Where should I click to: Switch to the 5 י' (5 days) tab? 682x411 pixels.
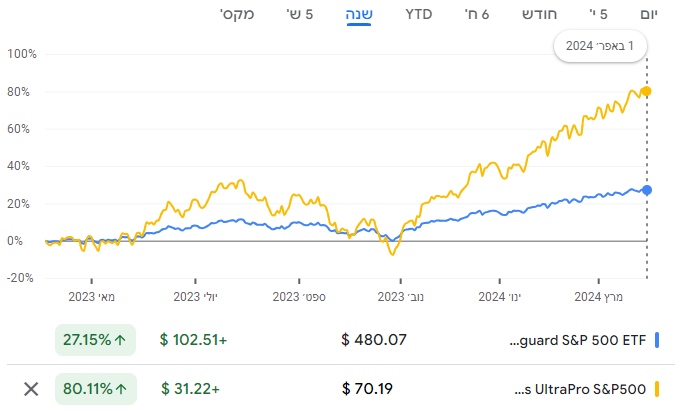598,15
